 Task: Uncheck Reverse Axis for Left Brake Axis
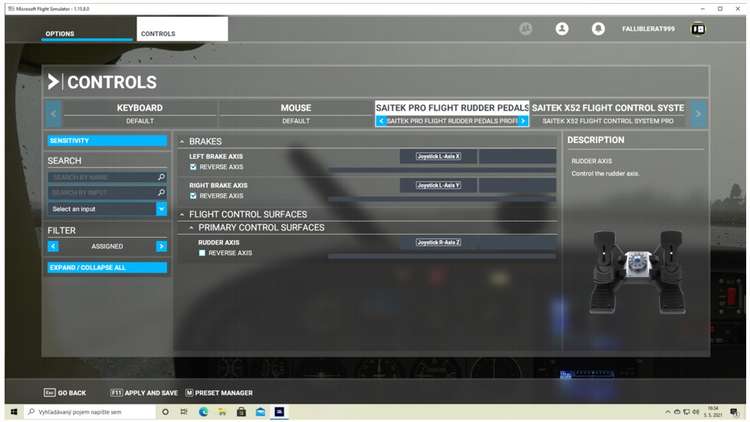tap(194, 167)
